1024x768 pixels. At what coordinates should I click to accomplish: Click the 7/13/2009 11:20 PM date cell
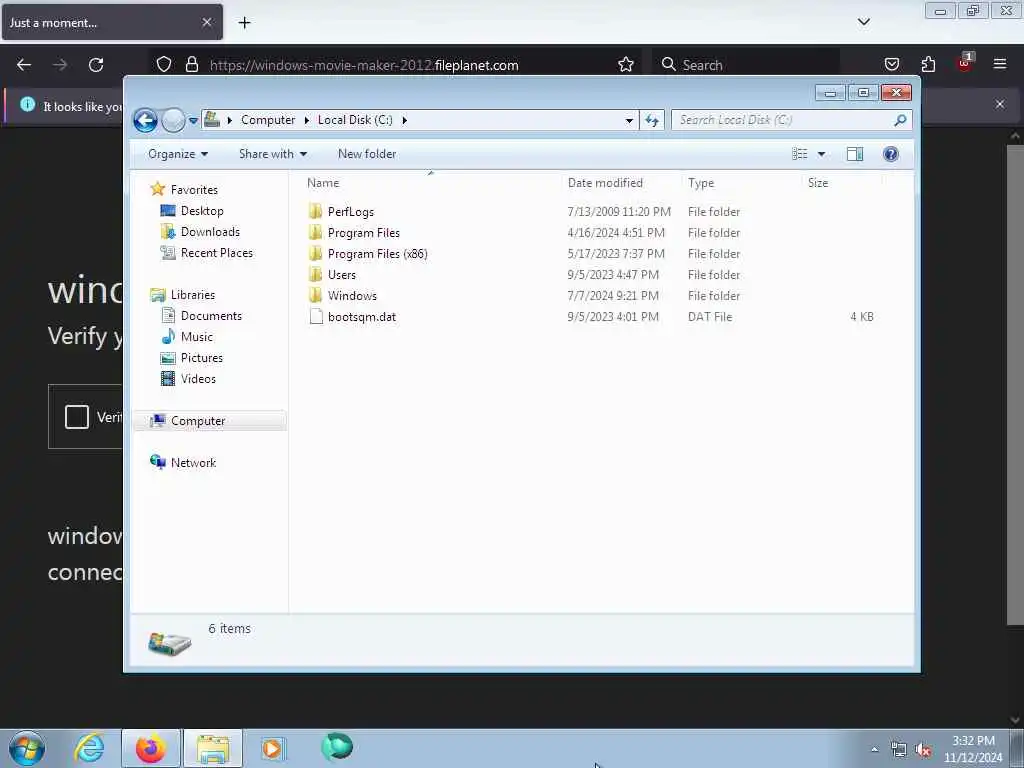(618, 212)
